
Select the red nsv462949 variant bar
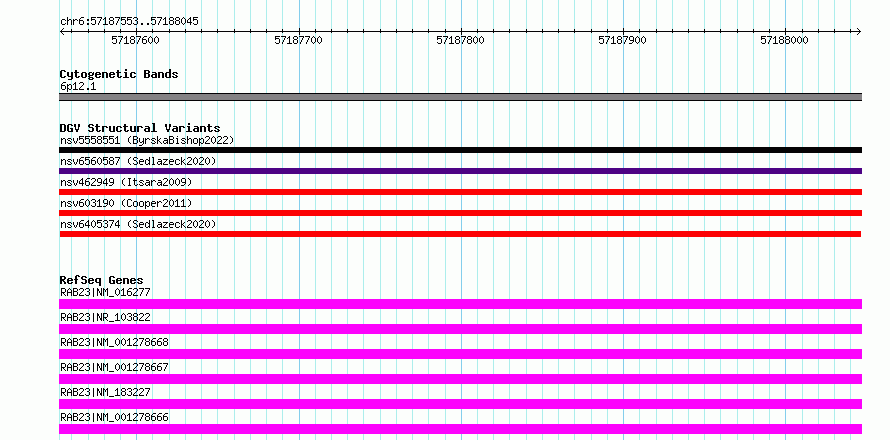coord(460,192)
